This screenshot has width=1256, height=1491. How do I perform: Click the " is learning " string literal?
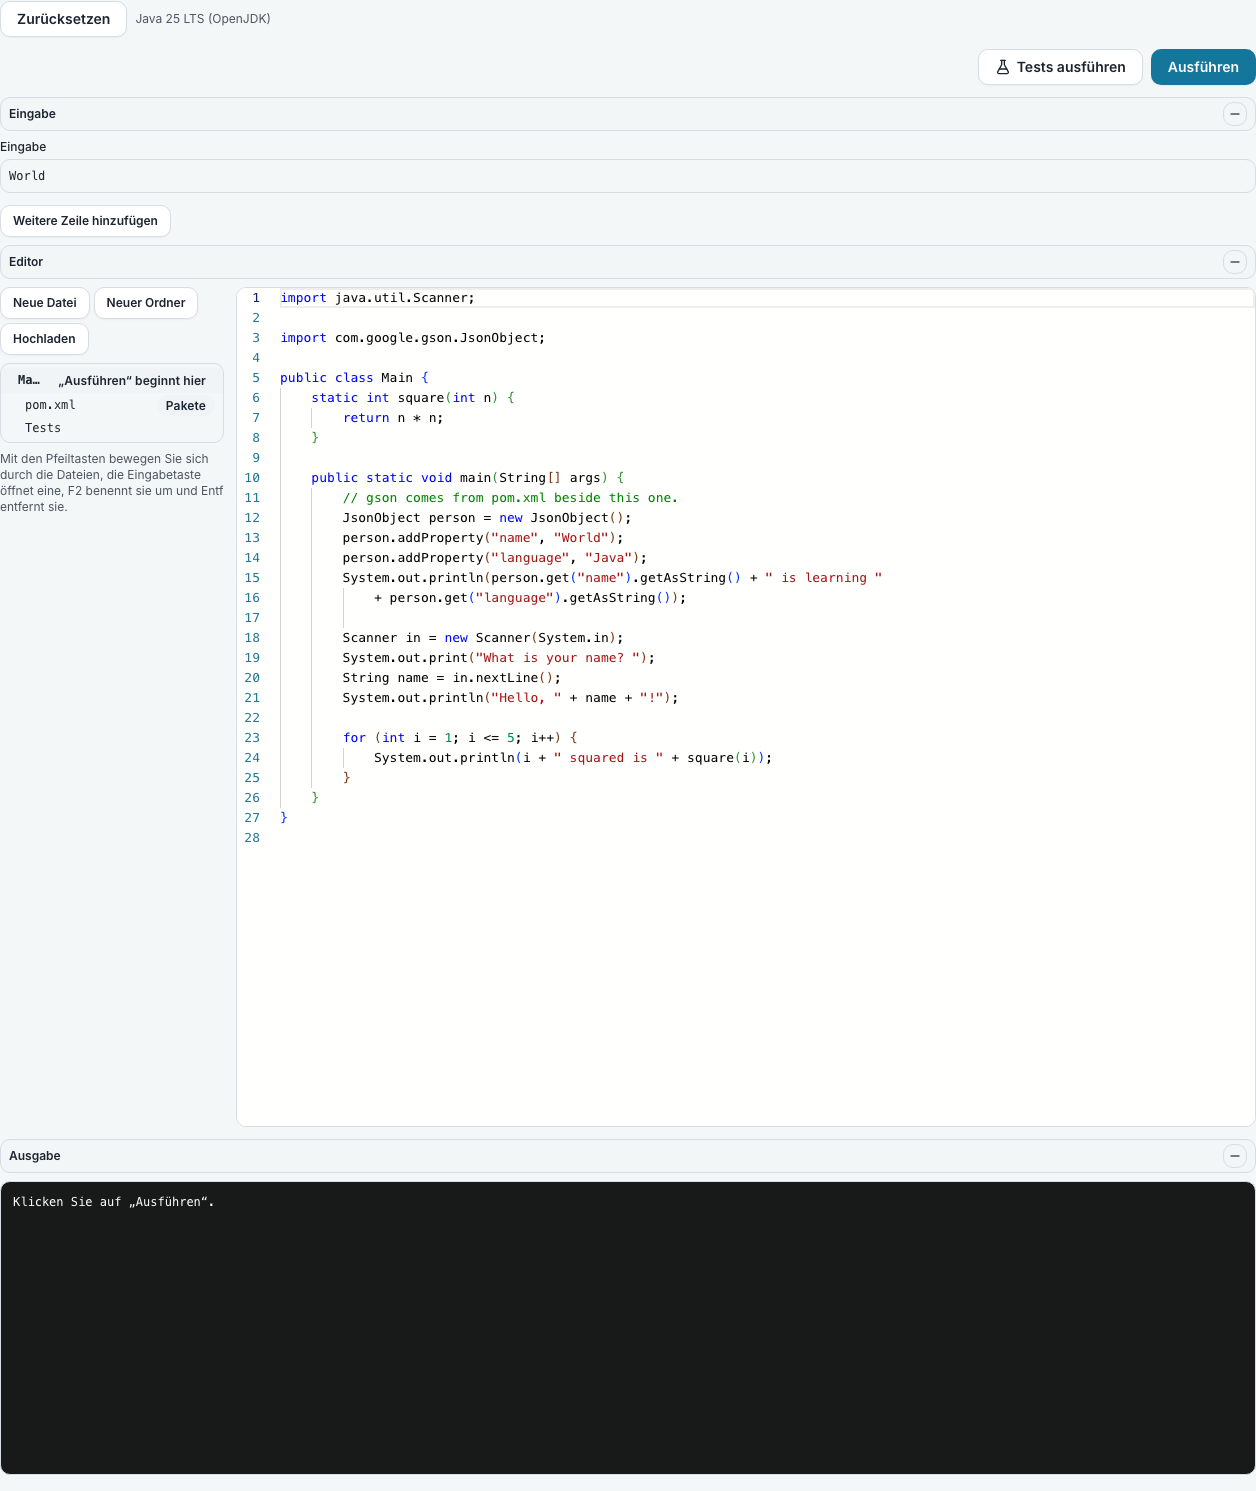[823, 578]
